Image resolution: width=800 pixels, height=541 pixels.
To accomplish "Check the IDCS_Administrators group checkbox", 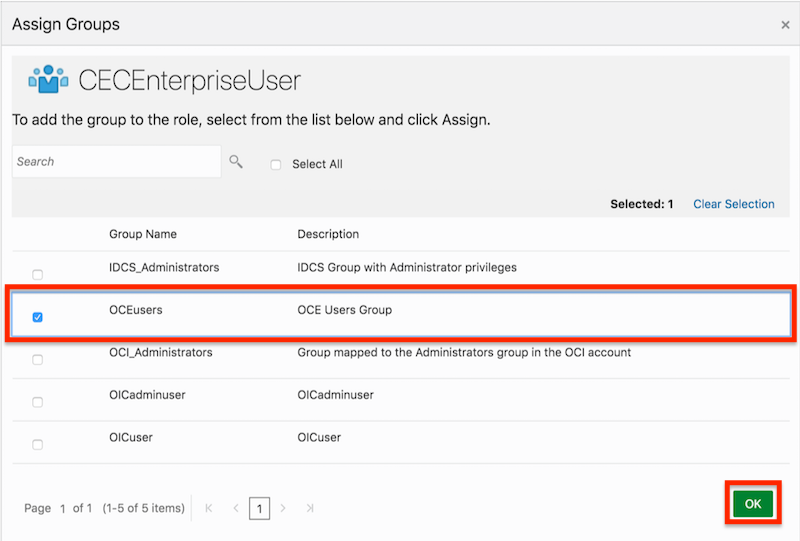I will pyautogui.click(x=38, y=274).
